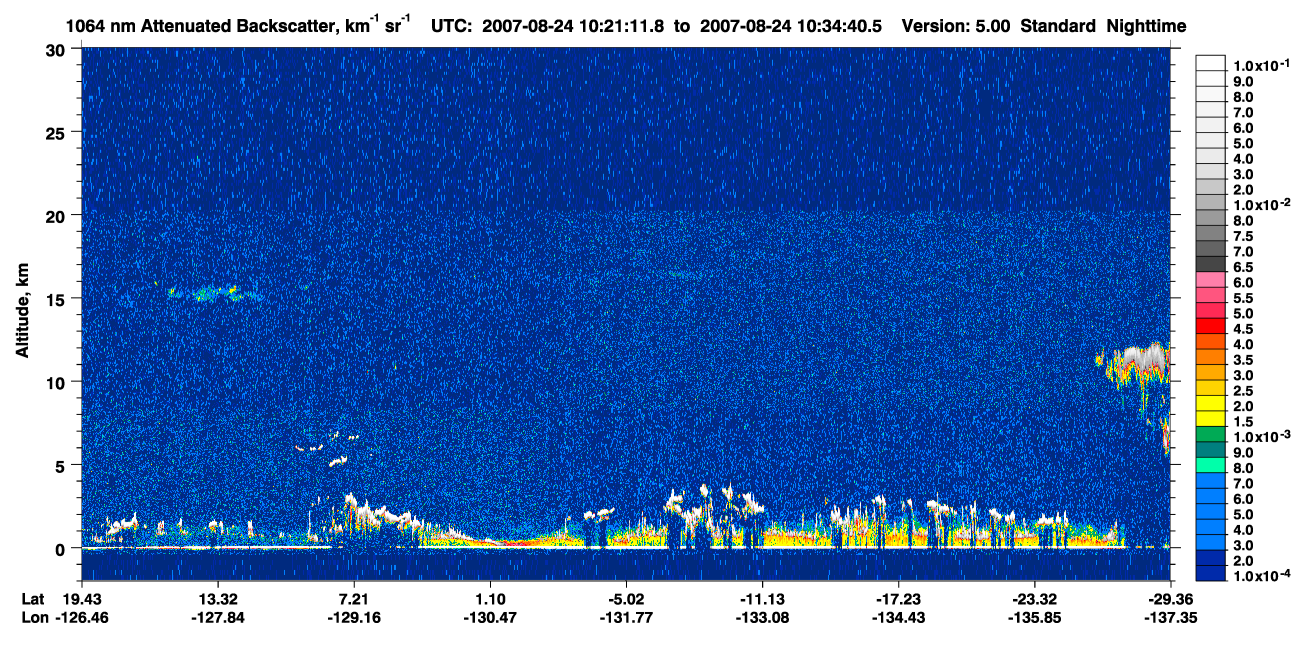The image size is (1300, 667).
Task: Click the colorbar label '7.5'
Action: point(1243,236)
